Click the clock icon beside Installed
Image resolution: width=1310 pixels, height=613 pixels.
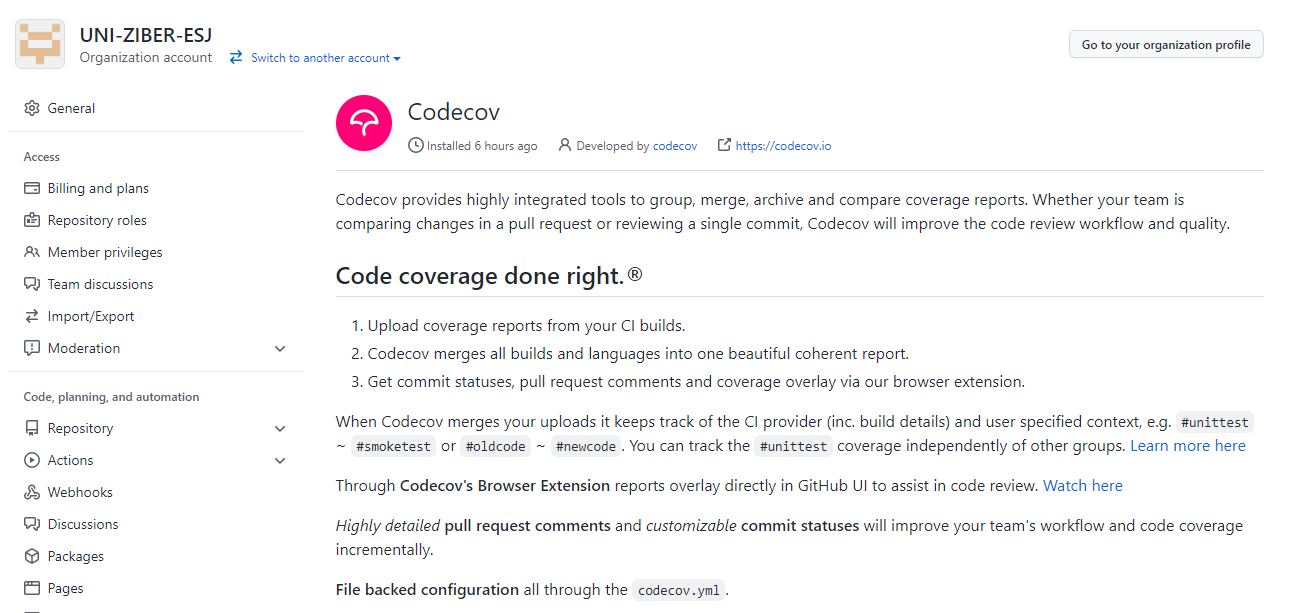click(416, 145)
